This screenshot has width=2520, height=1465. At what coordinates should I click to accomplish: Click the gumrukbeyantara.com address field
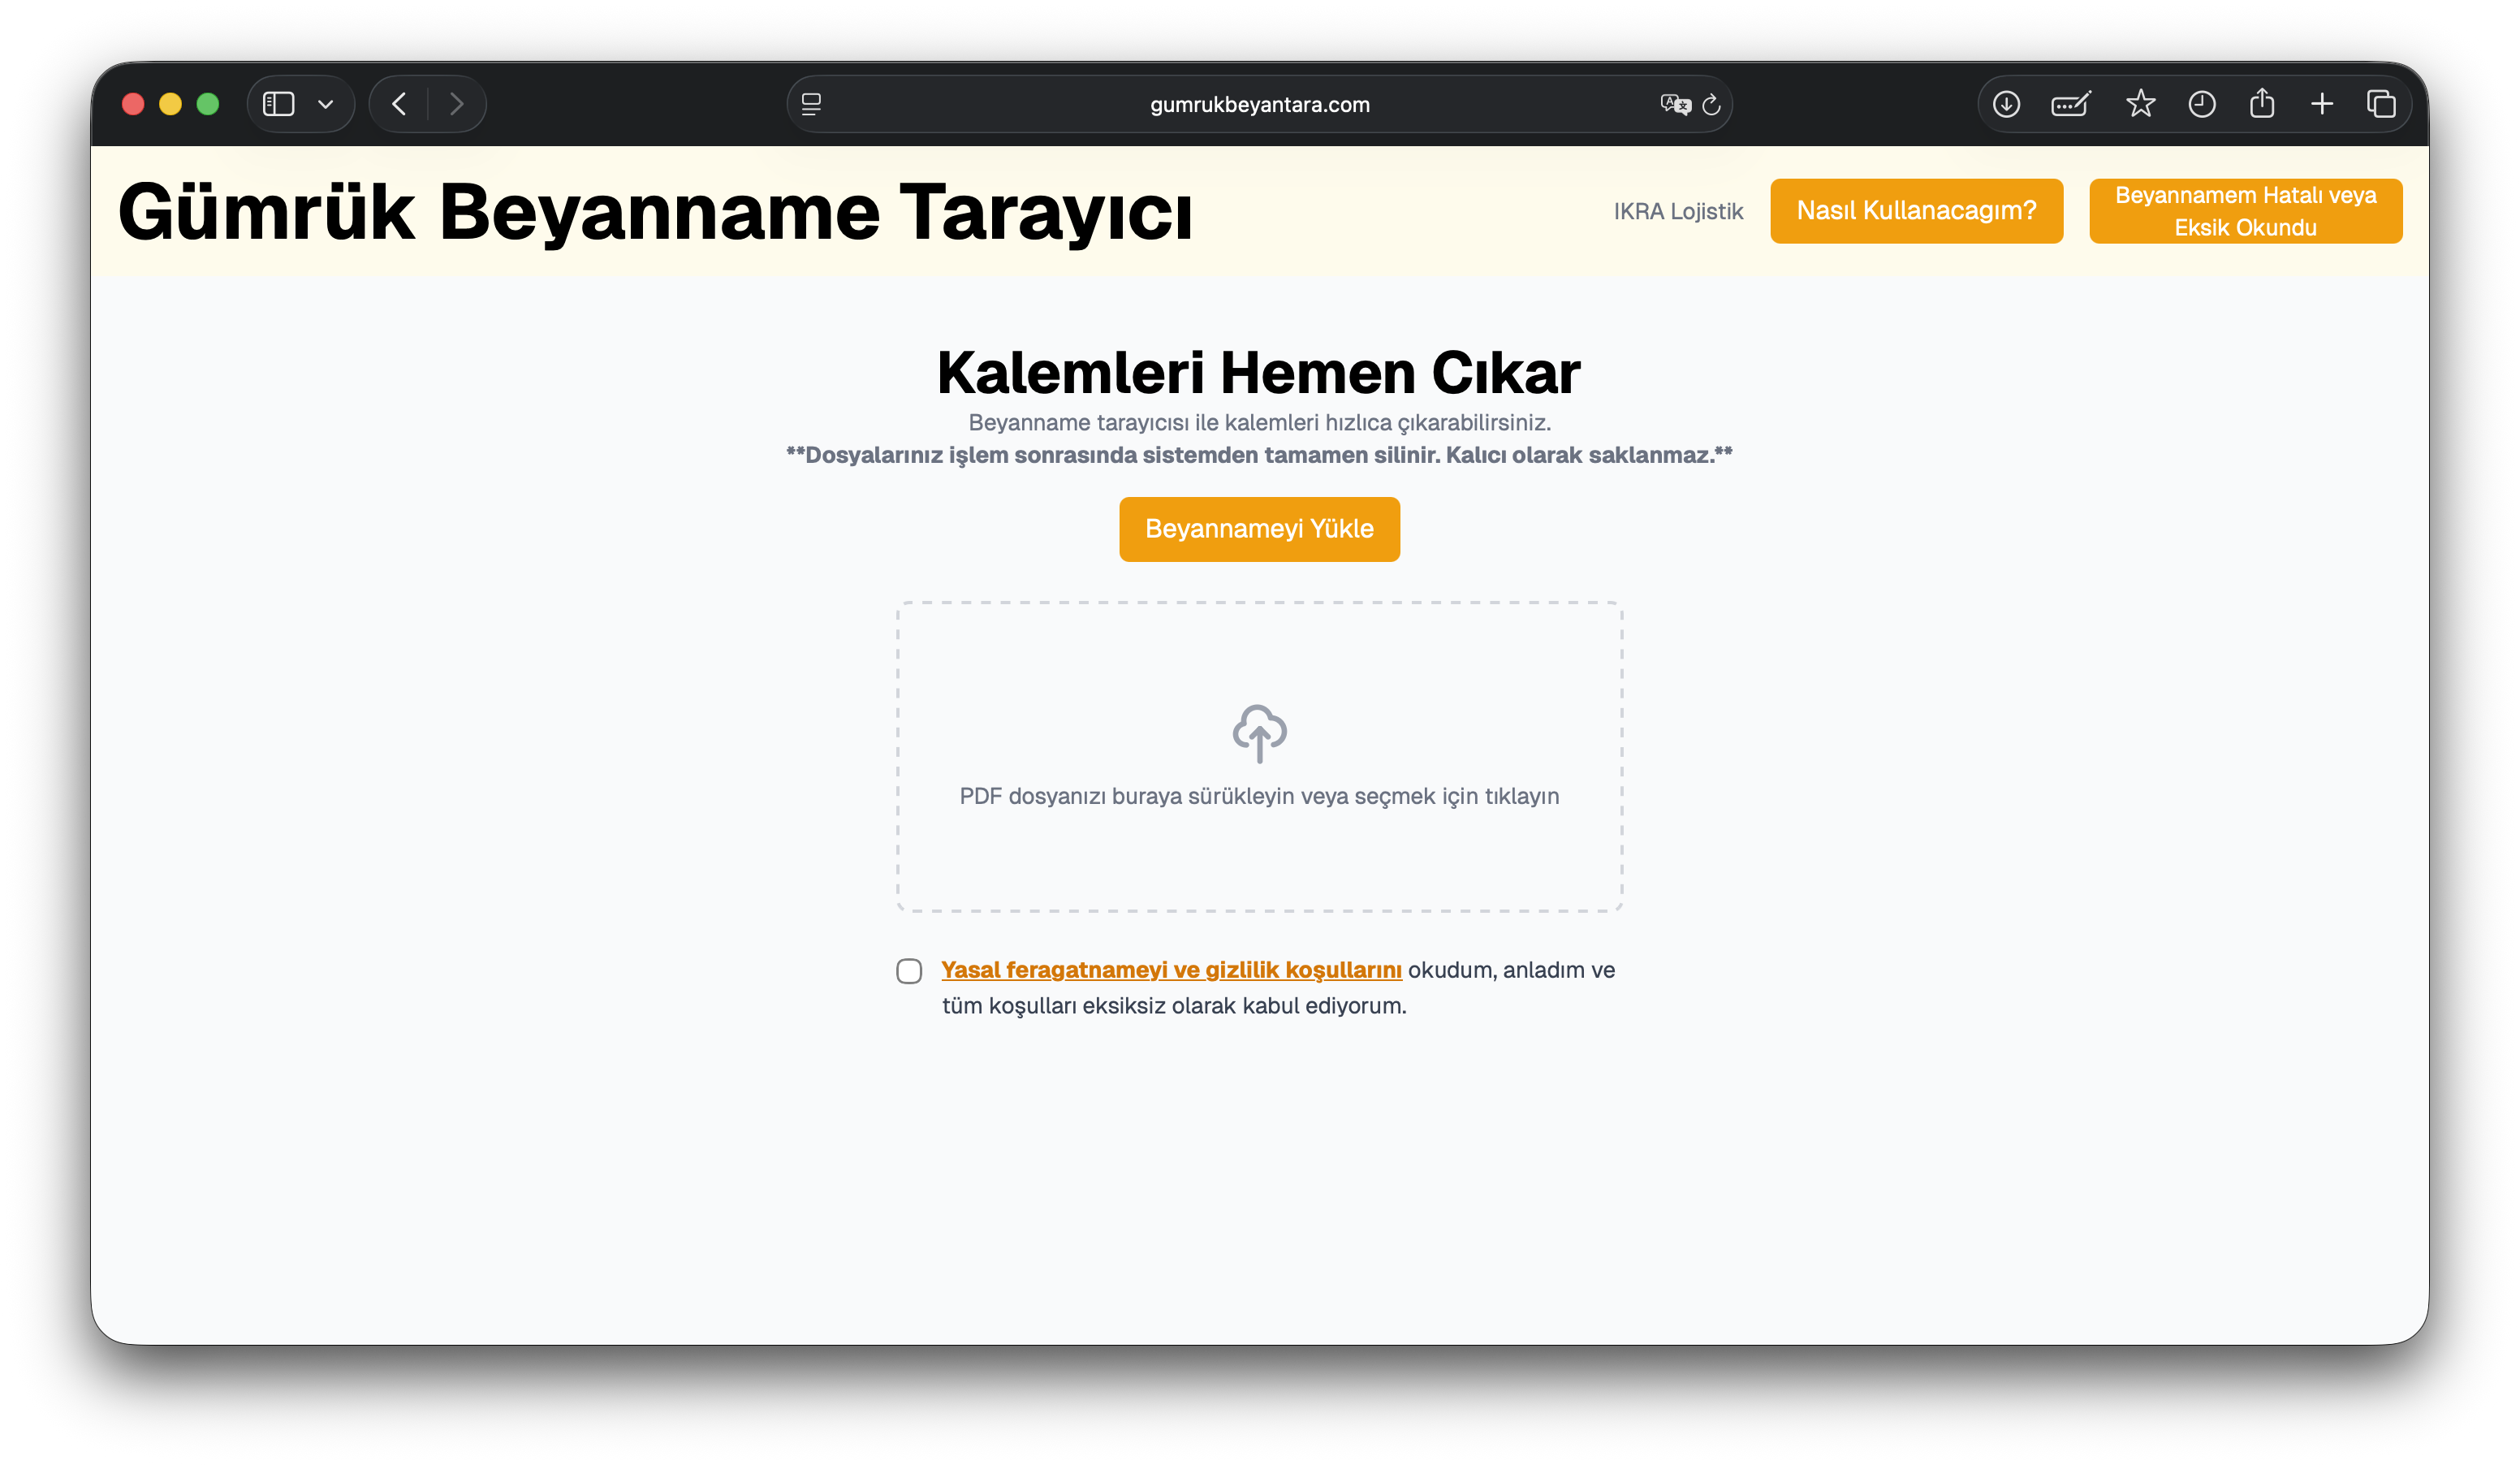coord(1258,104)
